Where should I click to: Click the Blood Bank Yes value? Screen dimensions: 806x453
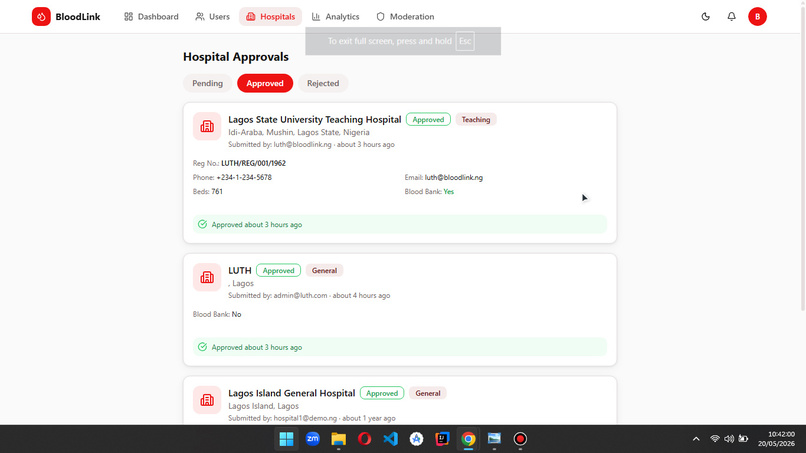(x=449, y=191)
